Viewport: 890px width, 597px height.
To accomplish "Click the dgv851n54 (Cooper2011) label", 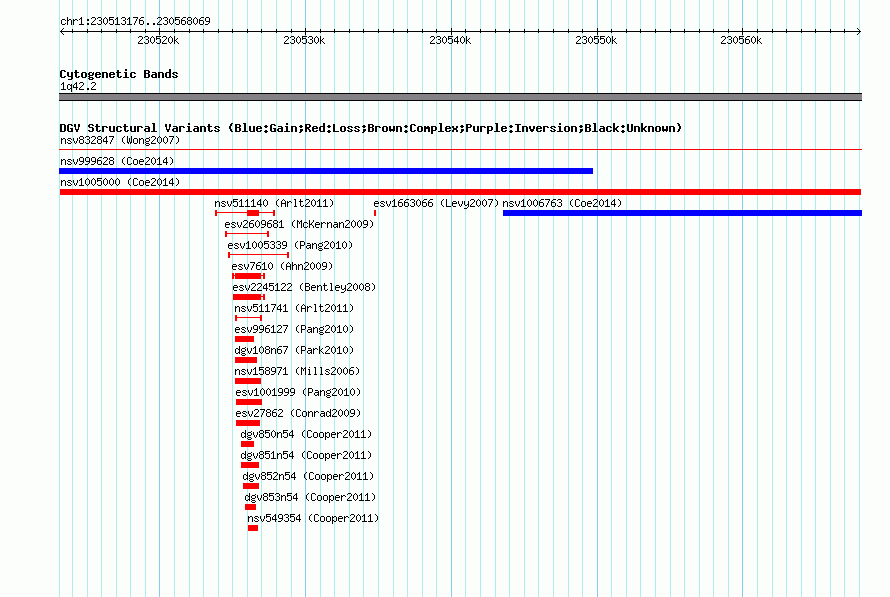I will pyautogui.click(x=306, y=455).
